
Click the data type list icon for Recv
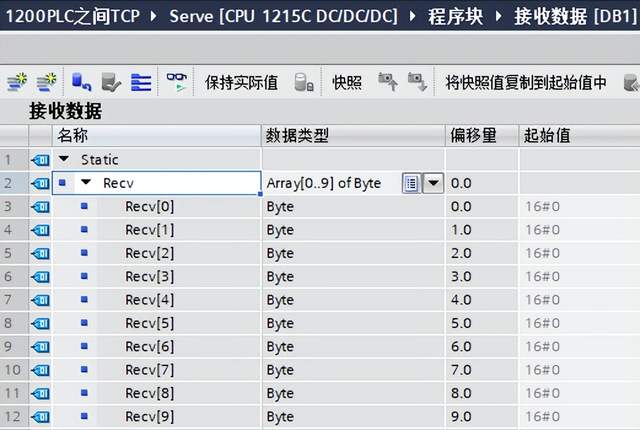coord(411,184)
